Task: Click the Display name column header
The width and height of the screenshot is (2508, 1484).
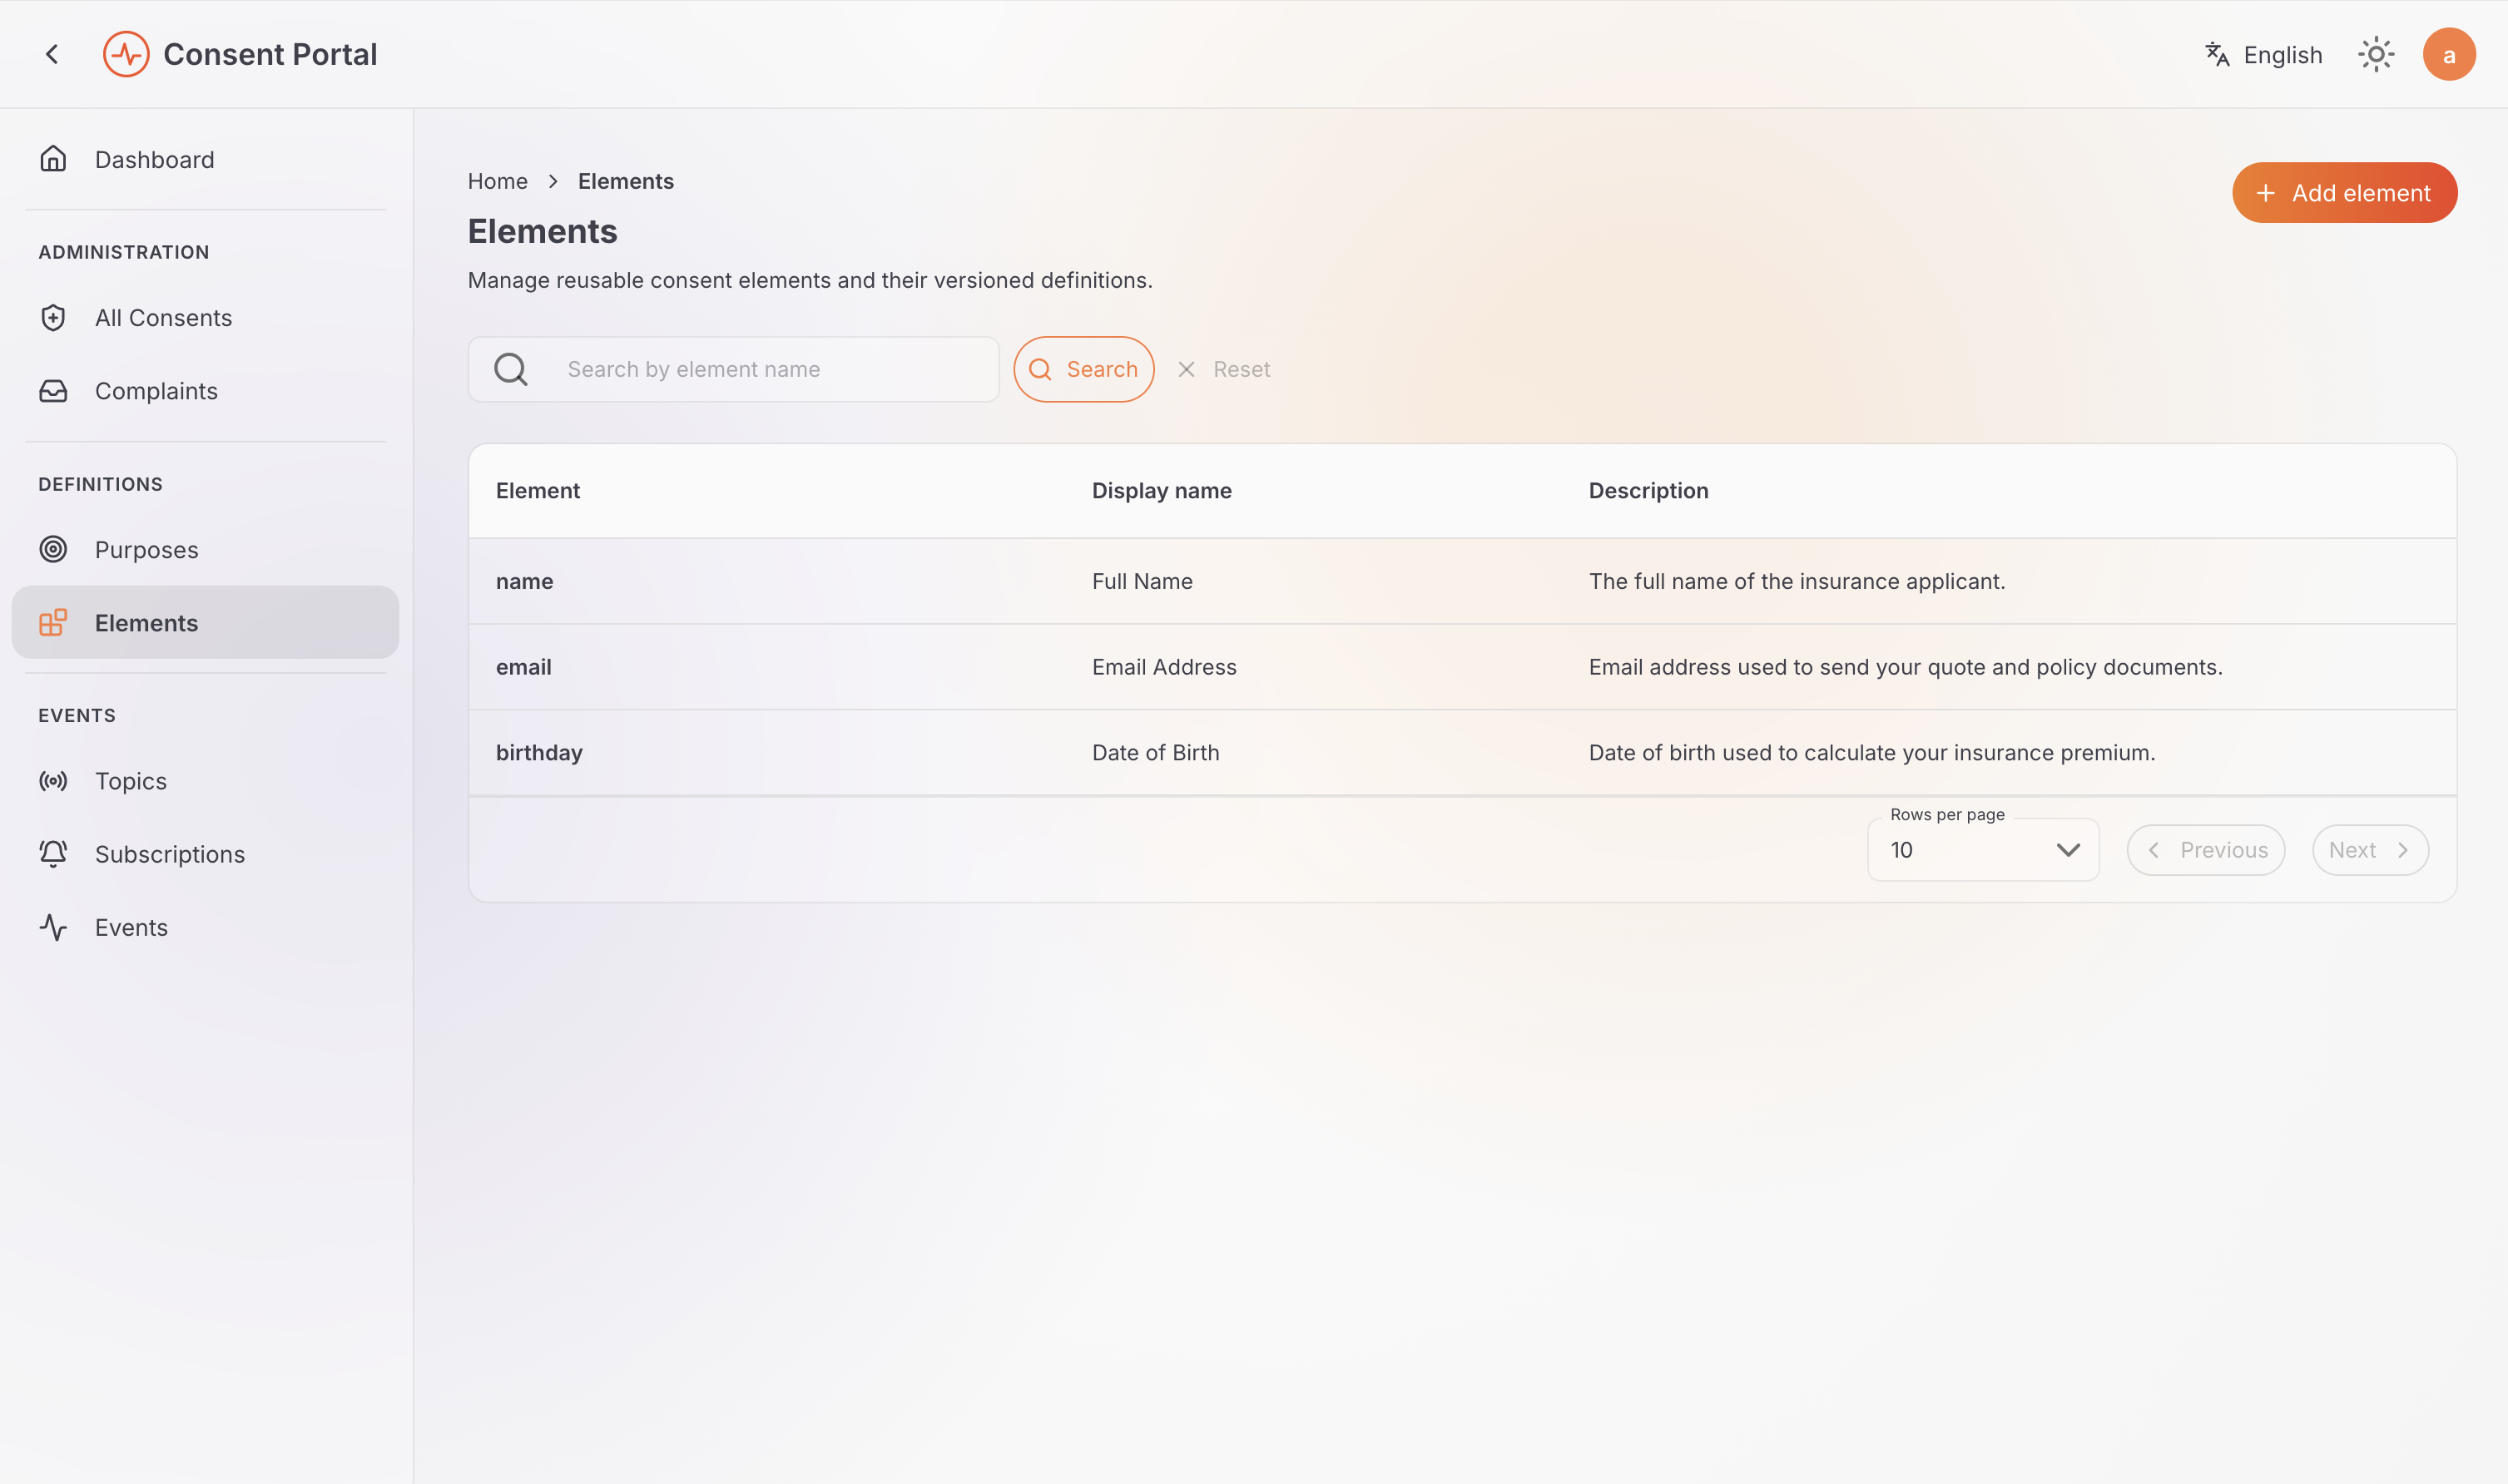Action: point(1162,491)
